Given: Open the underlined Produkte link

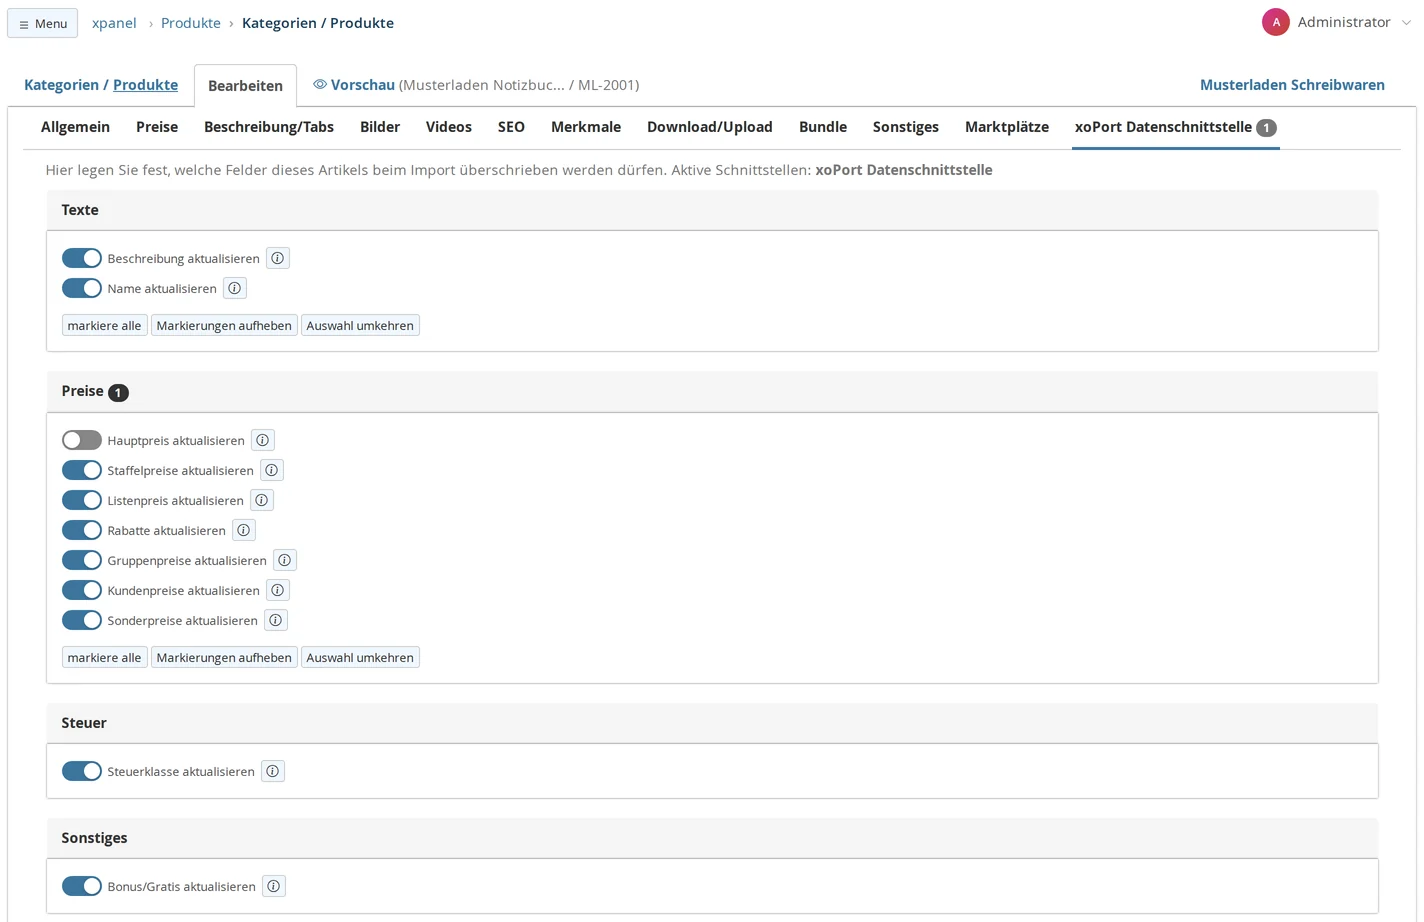Looking at the screenshot, I should coord(145,85).
